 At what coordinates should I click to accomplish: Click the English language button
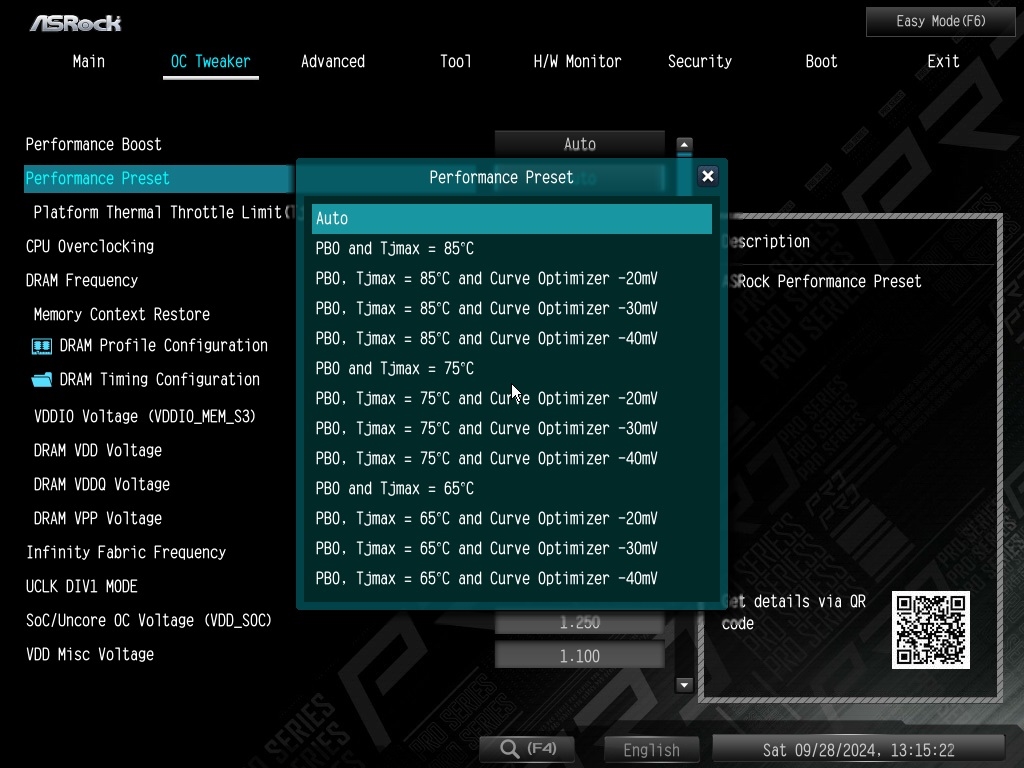click(651, 750)
